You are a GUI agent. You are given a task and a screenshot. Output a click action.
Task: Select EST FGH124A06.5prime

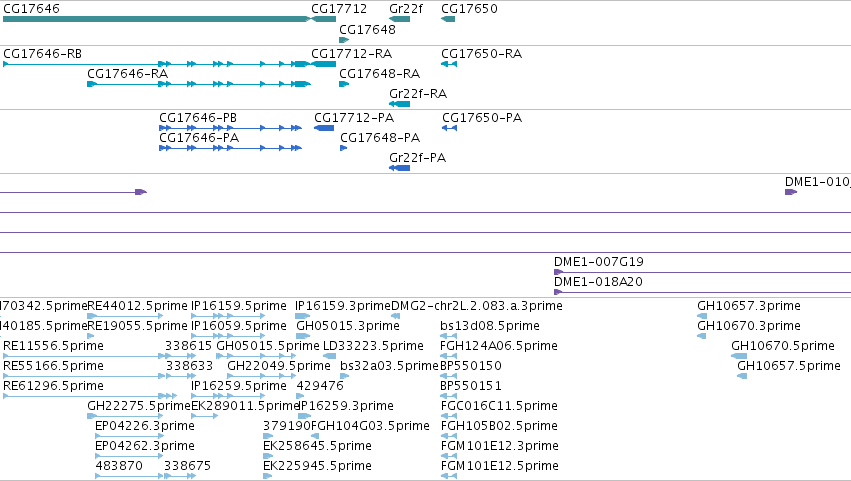click(499, 346)
